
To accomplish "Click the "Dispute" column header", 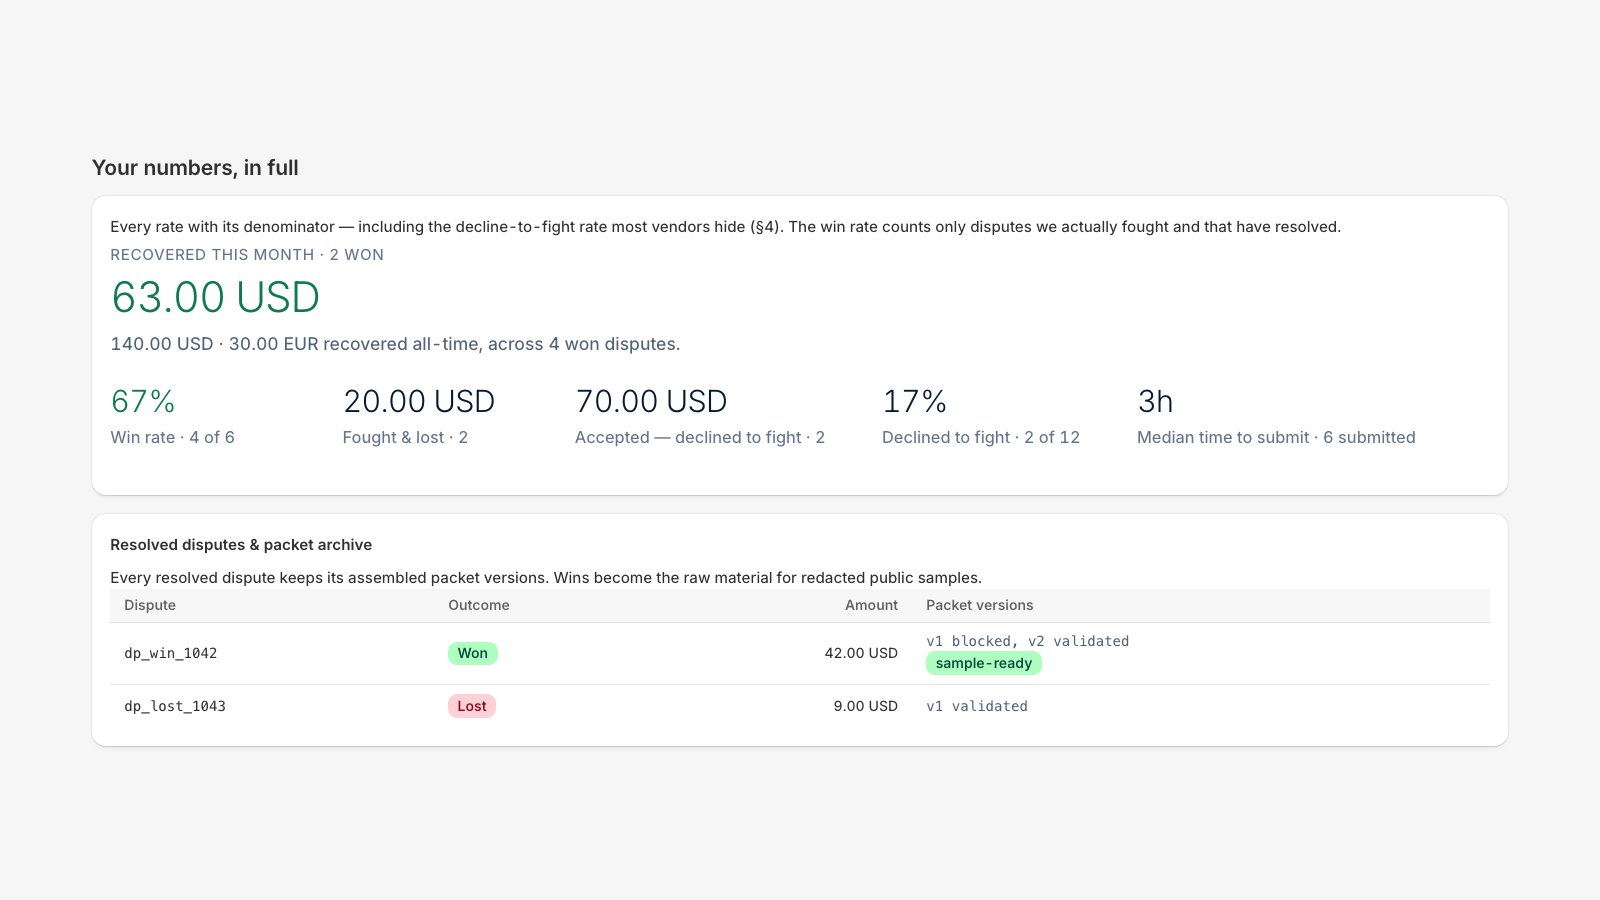I will [x=150, y=605].
